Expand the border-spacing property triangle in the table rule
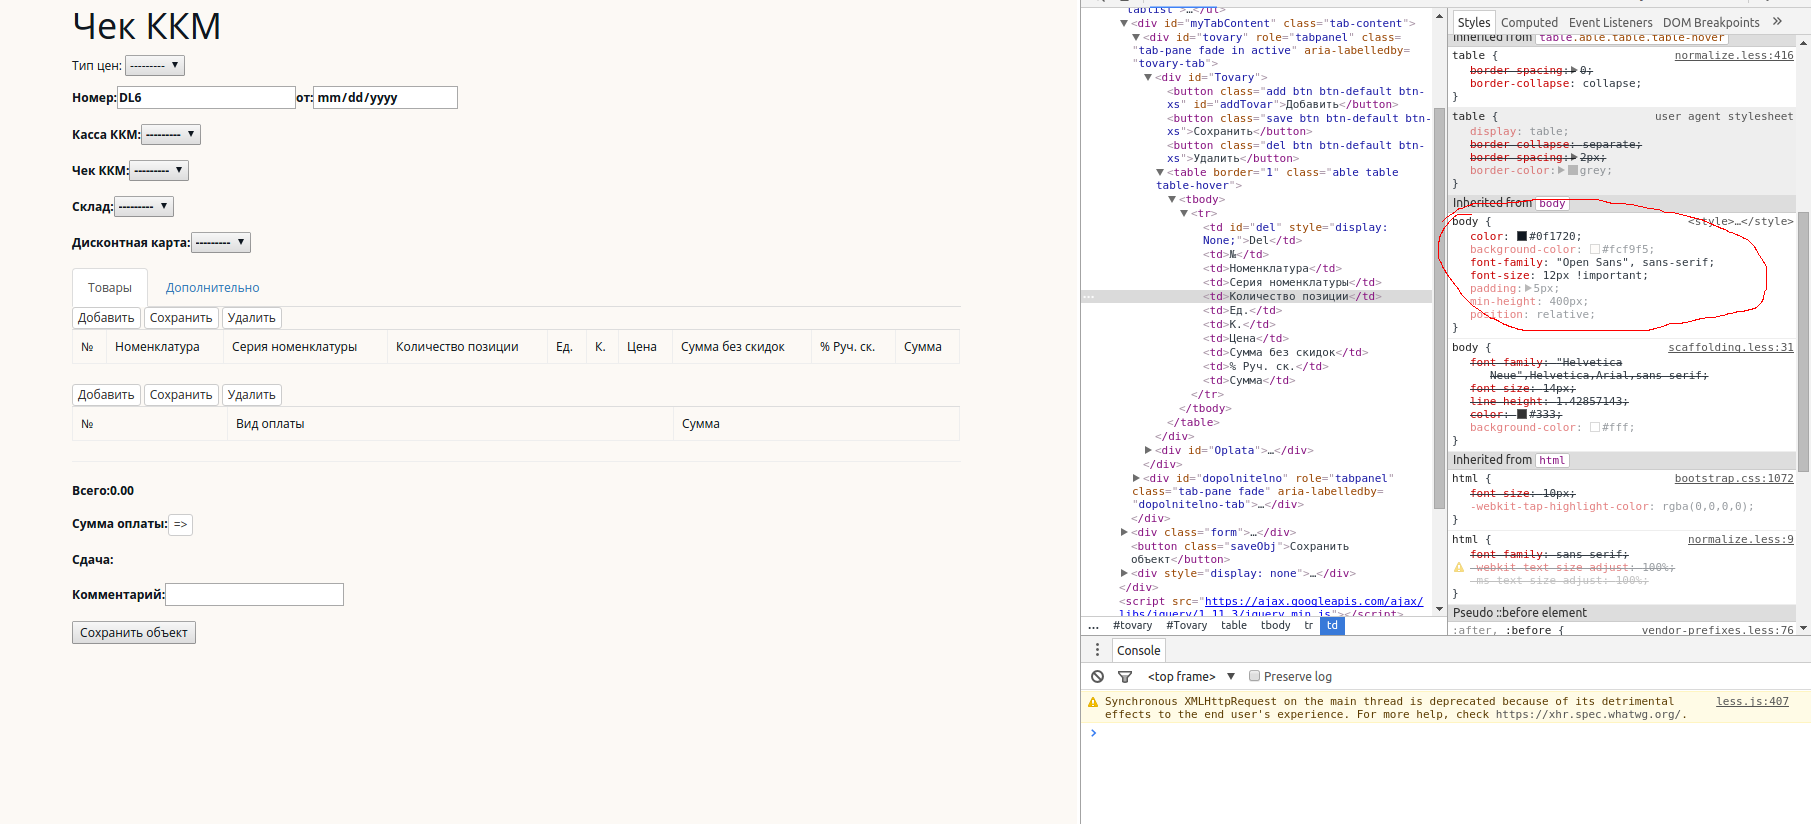1811x824 pixels. coord(1574,70)
